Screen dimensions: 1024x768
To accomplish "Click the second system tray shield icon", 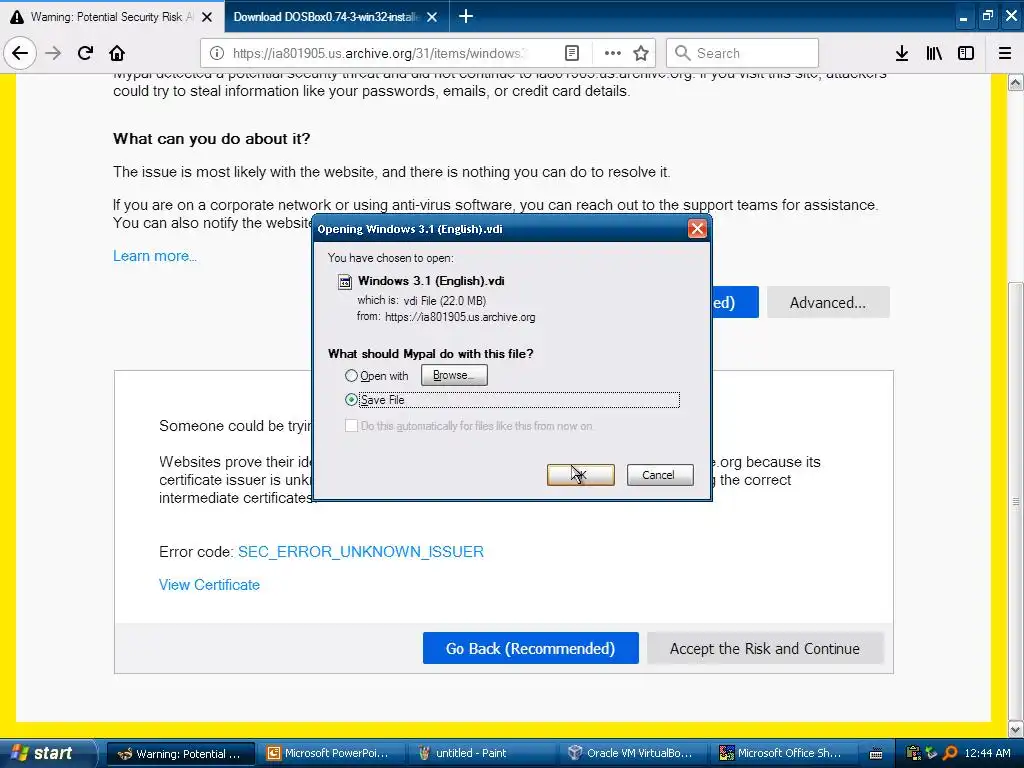I will click(x=931, y=753).
